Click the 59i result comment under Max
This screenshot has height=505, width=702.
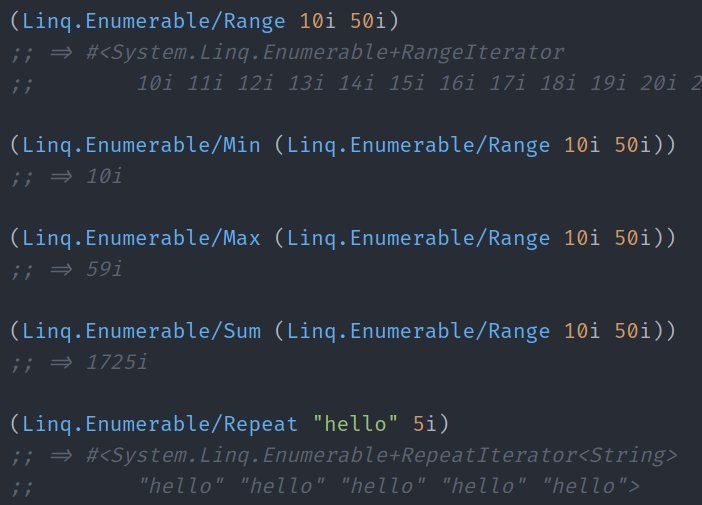(x=104, y=270)
